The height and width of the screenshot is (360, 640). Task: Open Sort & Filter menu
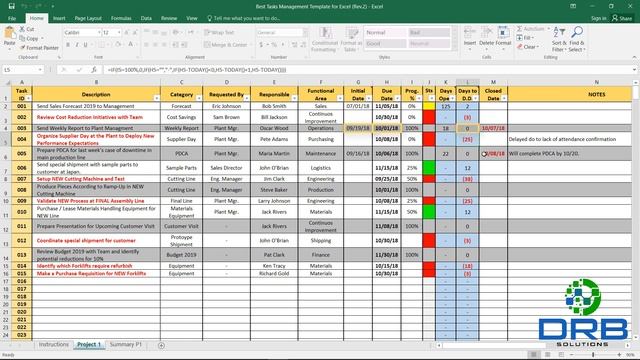click(x=559, y=39)
